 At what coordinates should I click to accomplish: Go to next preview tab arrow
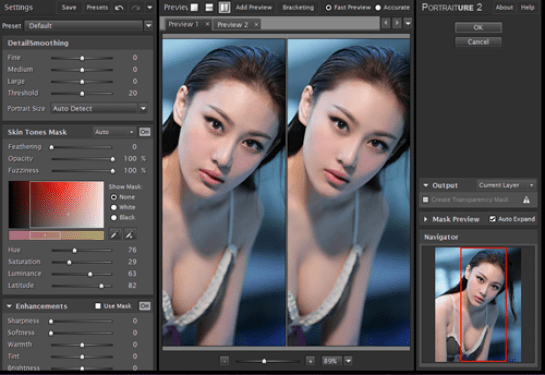(397, 23)
